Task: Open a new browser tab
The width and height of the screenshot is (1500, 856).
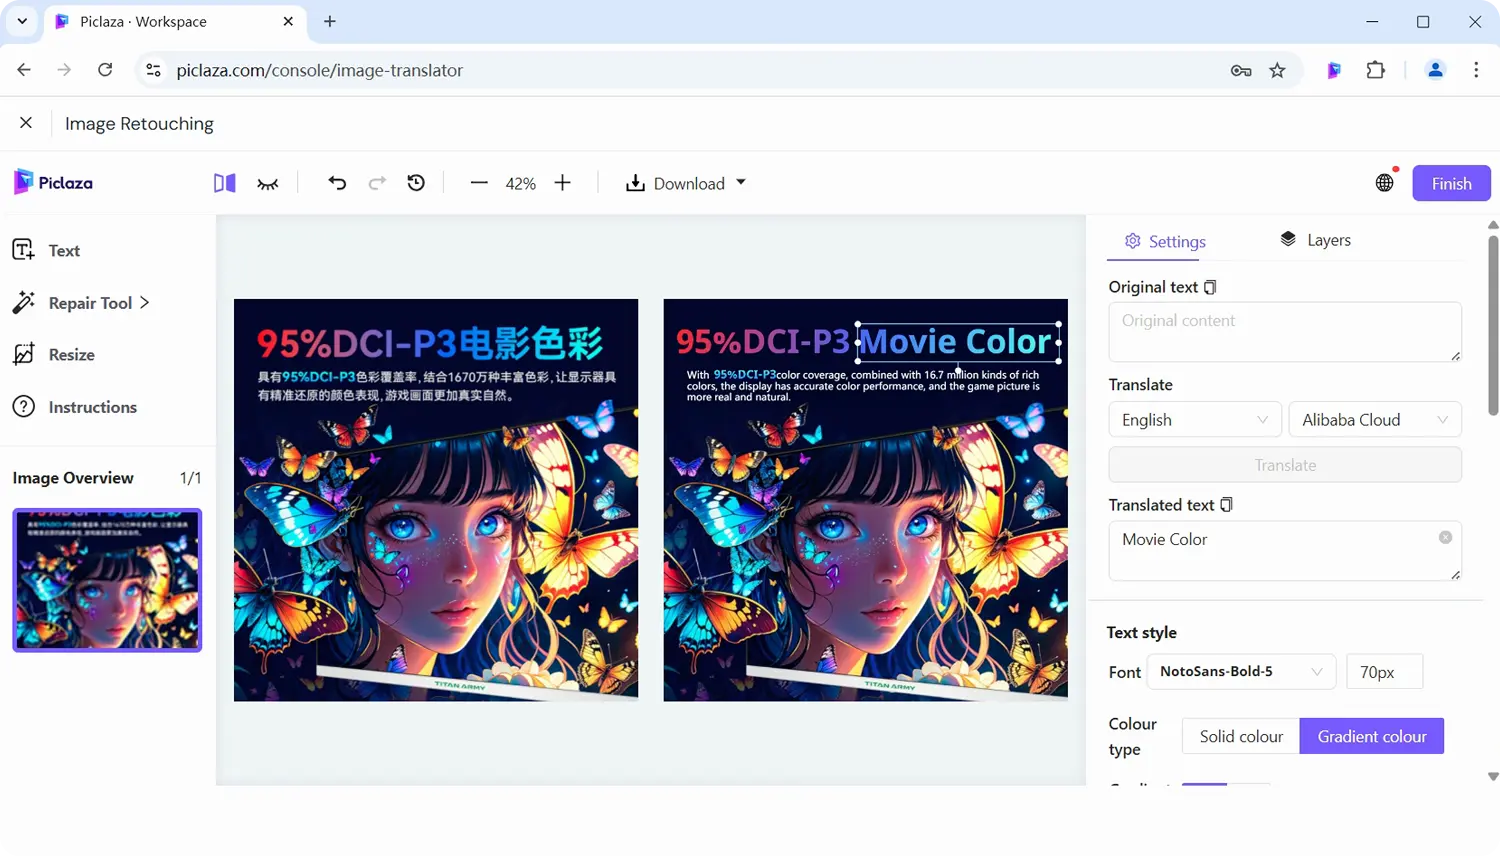Action: click(330, 21)
